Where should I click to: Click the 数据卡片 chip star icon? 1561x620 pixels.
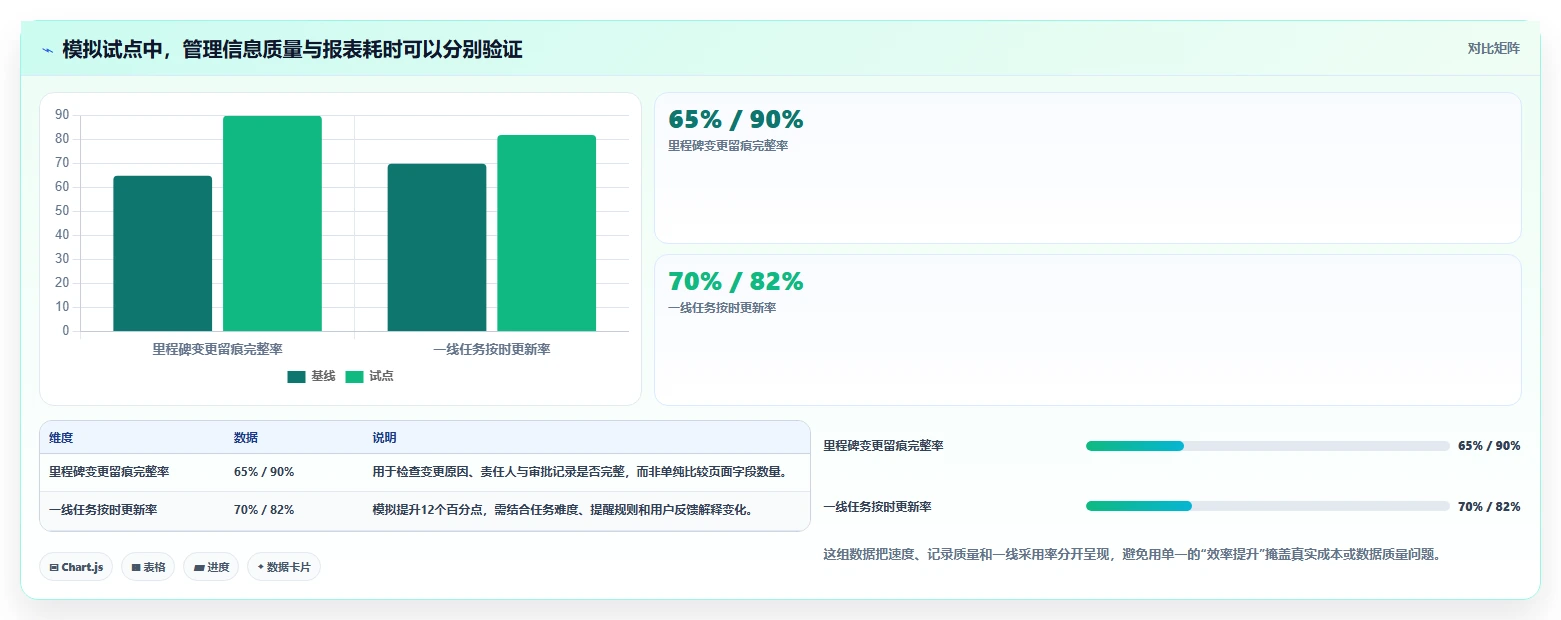(260, 567)
